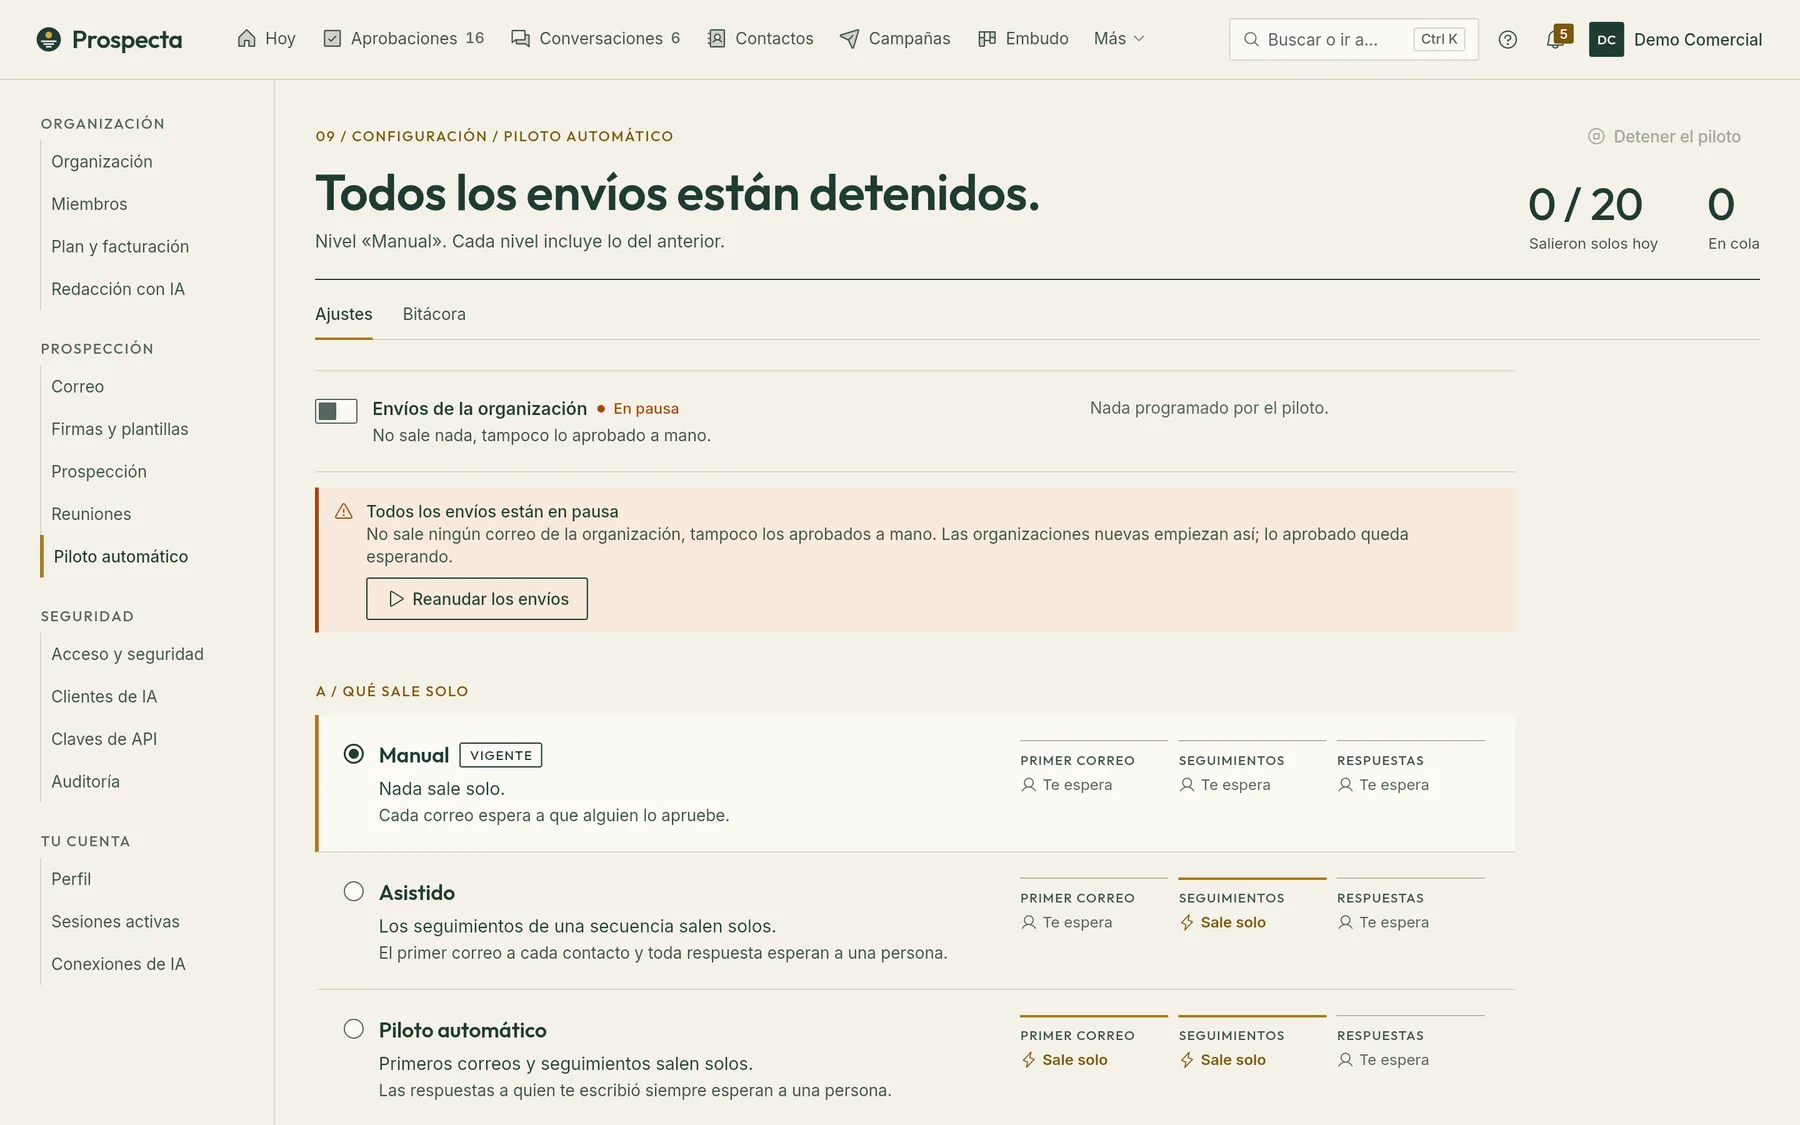Screen dimensions: 1800x1125
Task: Open the Auditoría page
Action: [x=86, y=782]
